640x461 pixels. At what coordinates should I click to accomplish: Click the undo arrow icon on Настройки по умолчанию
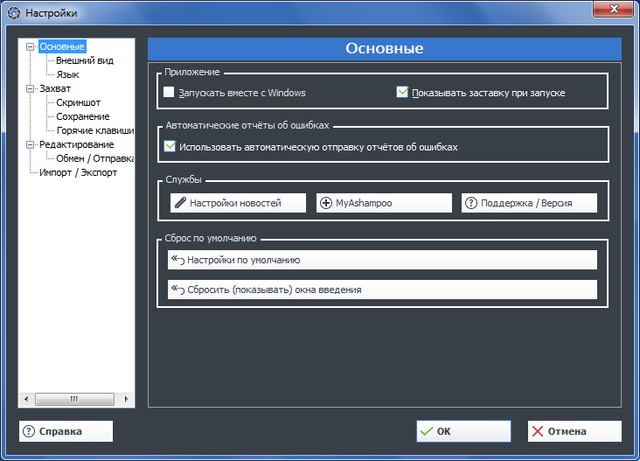coord(178,260)
